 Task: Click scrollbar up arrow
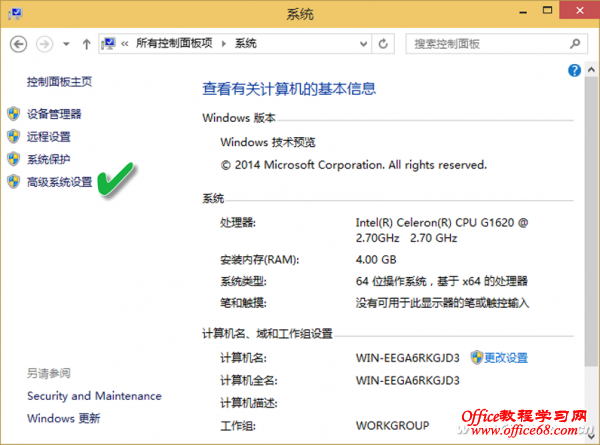point(591,70)
